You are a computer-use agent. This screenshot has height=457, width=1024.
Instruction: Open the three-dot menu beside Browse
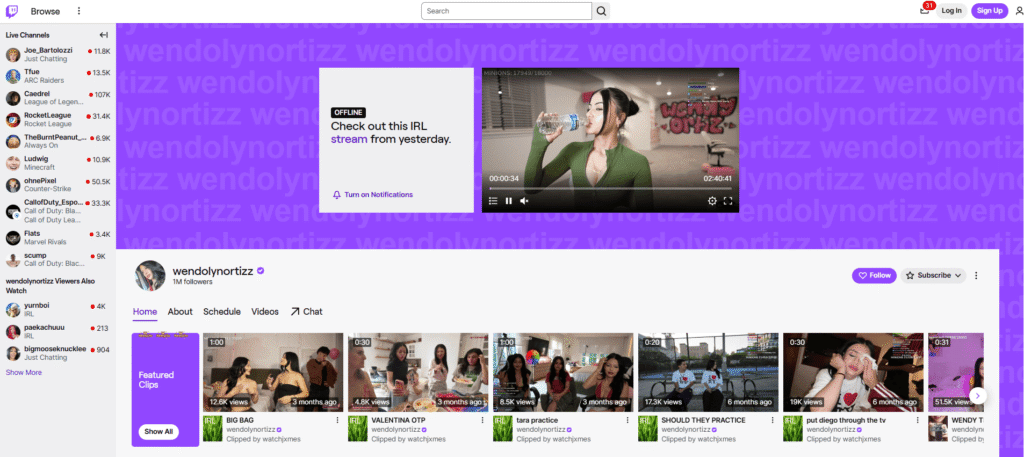(79, 11)
